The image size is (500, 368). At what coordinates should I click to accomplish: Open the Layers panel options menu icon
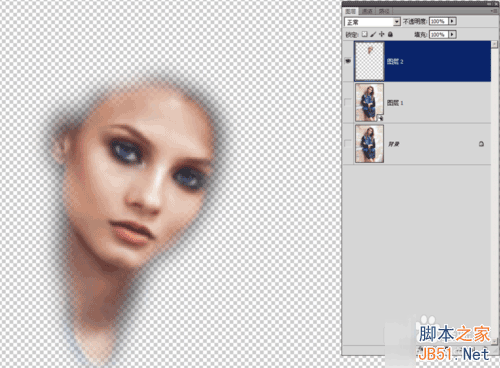point(495,11)
